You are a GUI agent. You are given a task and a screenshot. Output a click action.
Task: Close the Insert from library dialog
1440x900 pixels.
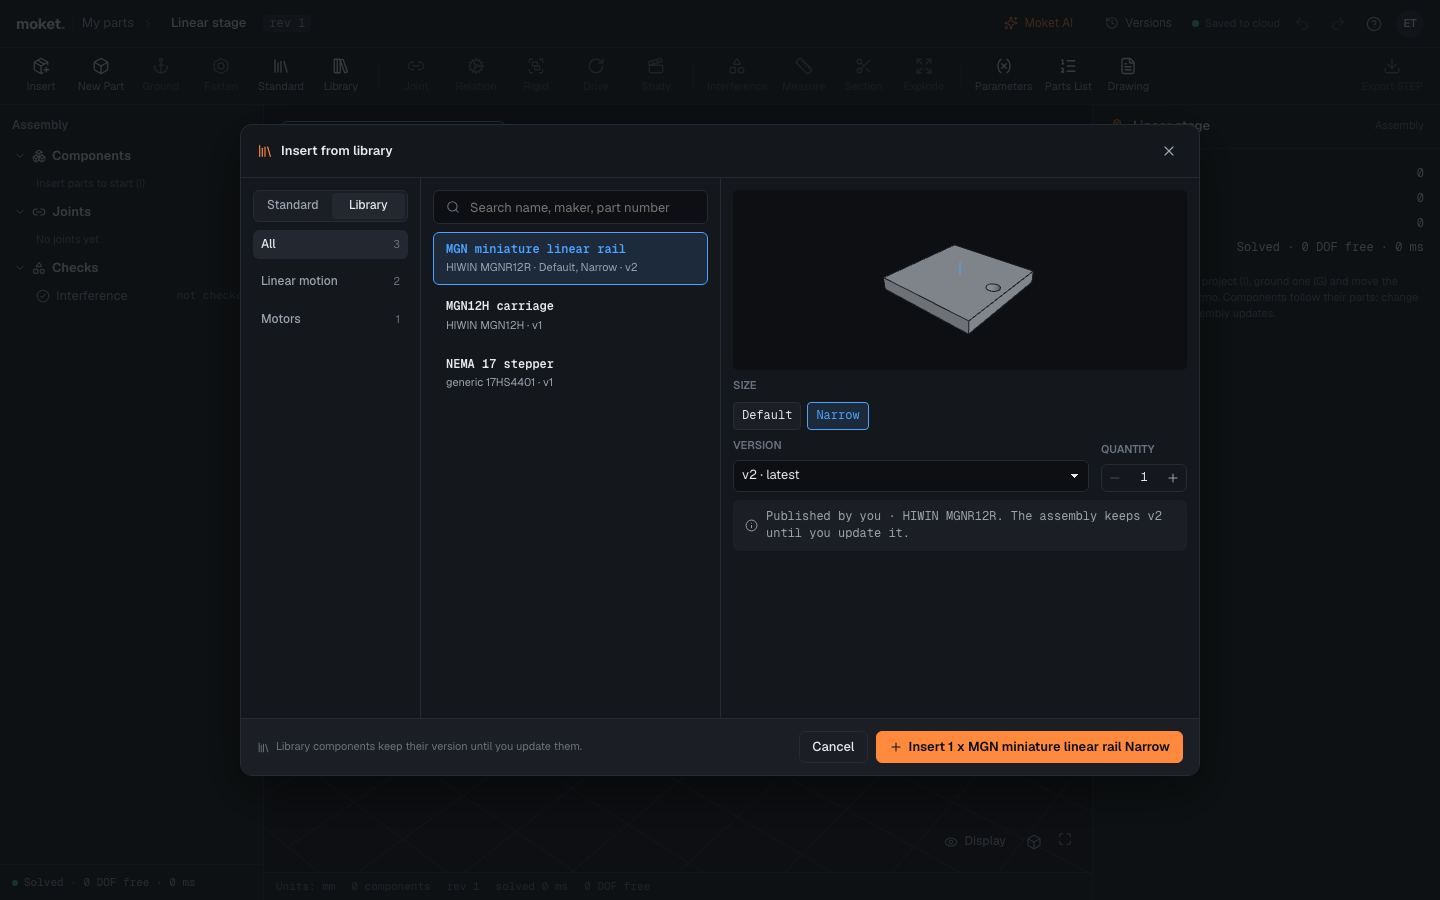pyautogui.click(x=1169, y=151)
